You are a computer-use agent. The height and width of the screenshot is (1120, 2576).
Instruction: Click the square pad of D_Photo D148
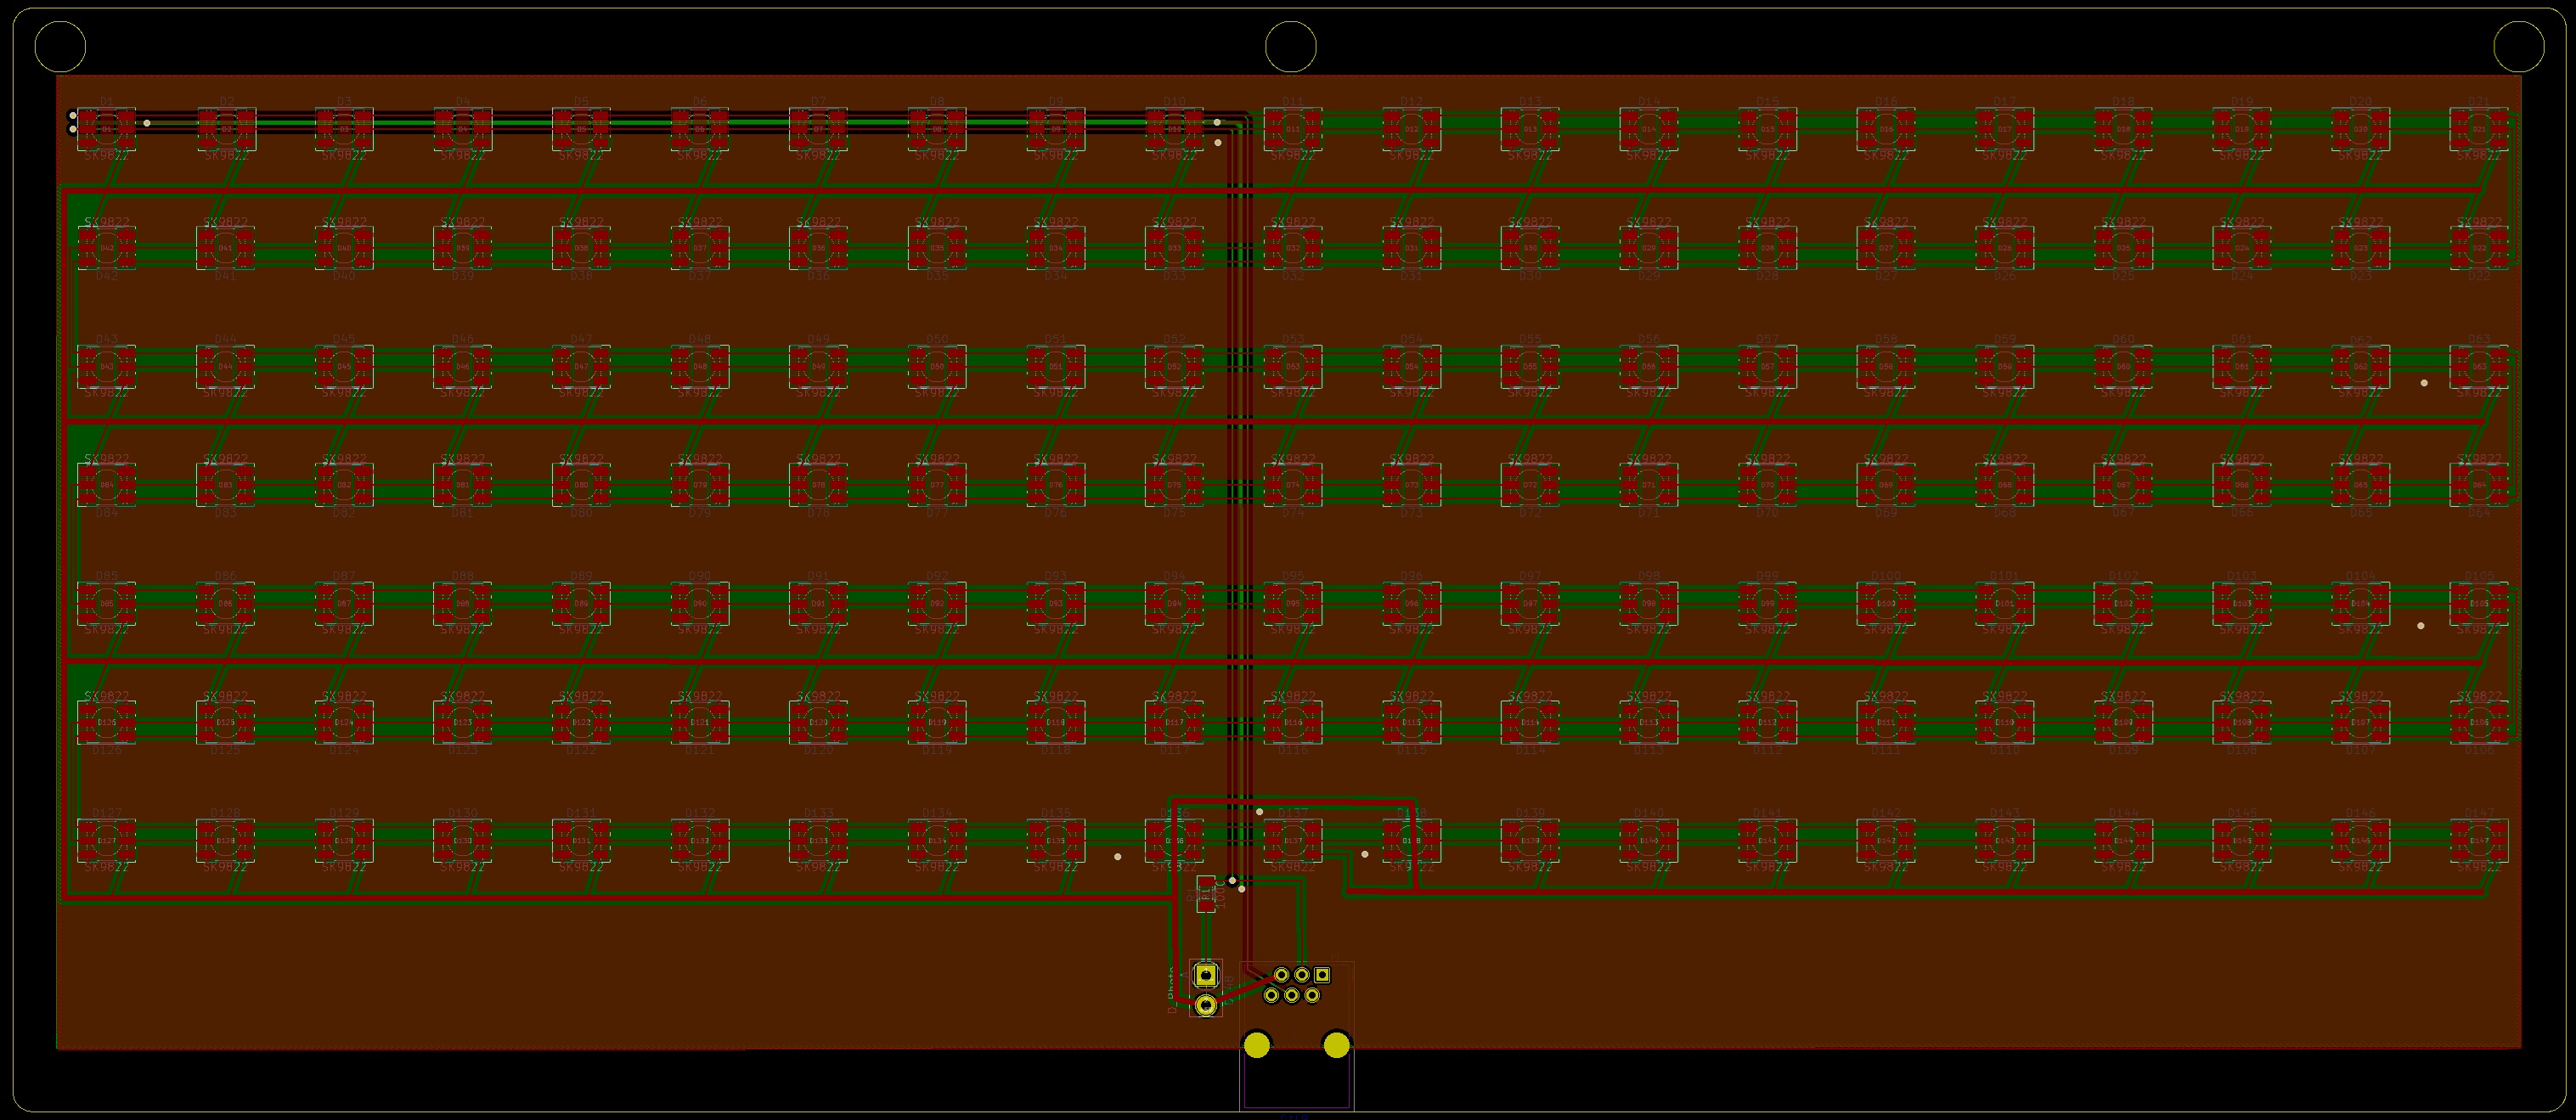pyautogui.click(x=1206, y=974)
